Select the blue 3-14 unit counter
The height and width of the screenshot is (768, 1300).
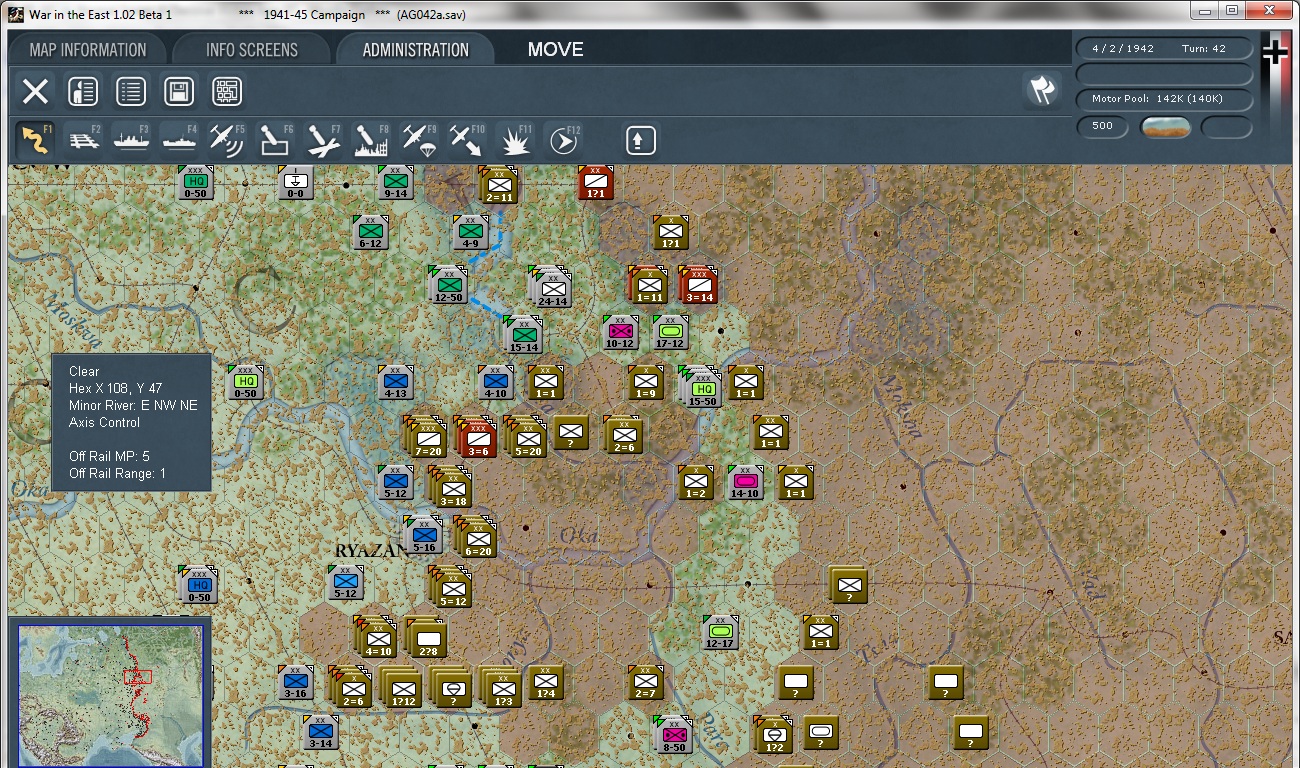[x=320, y=732]
